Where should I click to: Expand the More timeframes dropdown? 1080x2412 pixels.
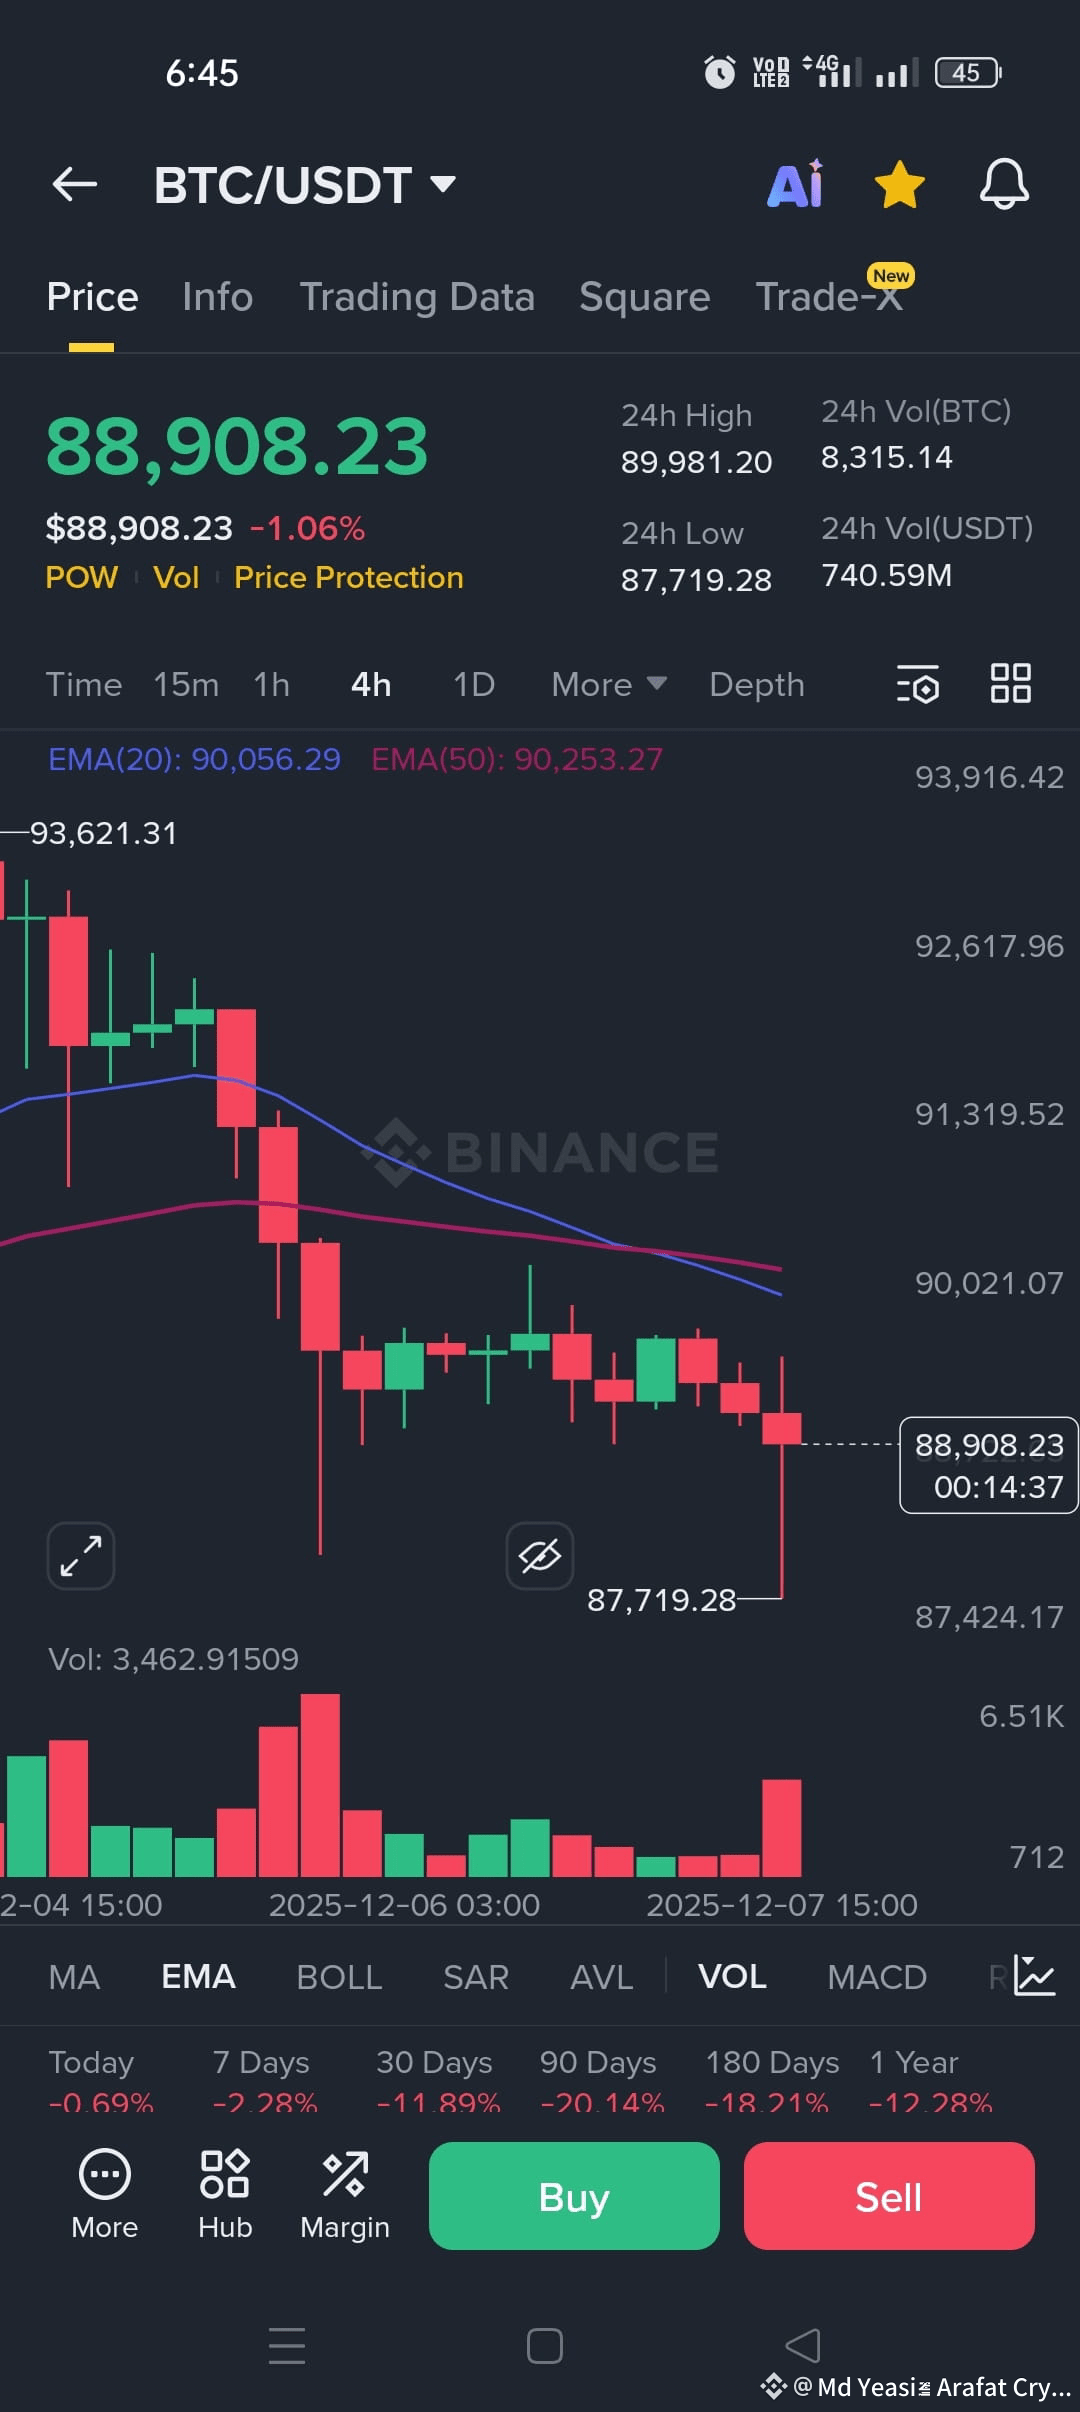(609, 684)
